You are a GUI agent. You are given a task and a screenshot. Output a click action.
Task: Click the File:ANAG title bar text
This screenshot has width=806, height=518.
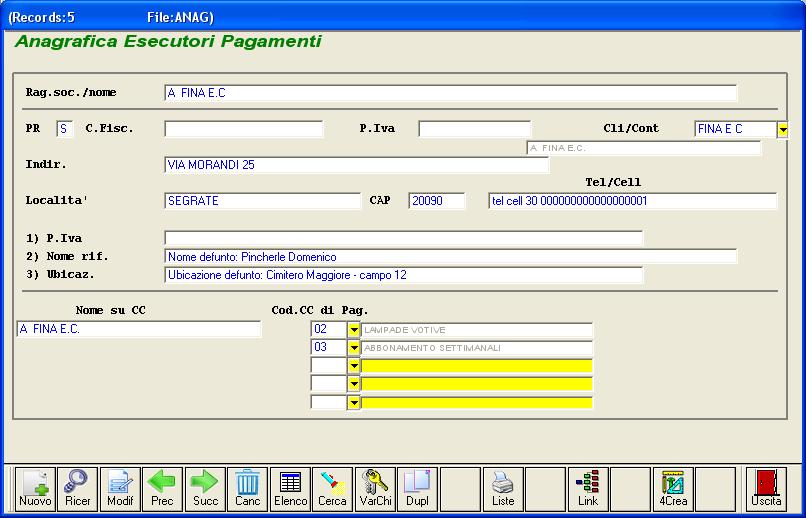coord(180,17)
